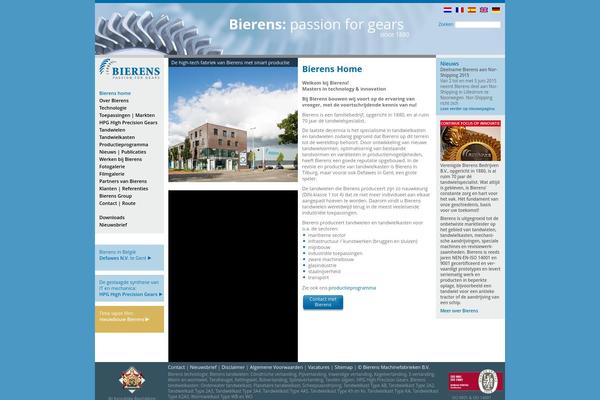This screenshot has width=600, height=400.
Task: Open Algemene Voorwaarden footer link
Action: tap(276, 367)
